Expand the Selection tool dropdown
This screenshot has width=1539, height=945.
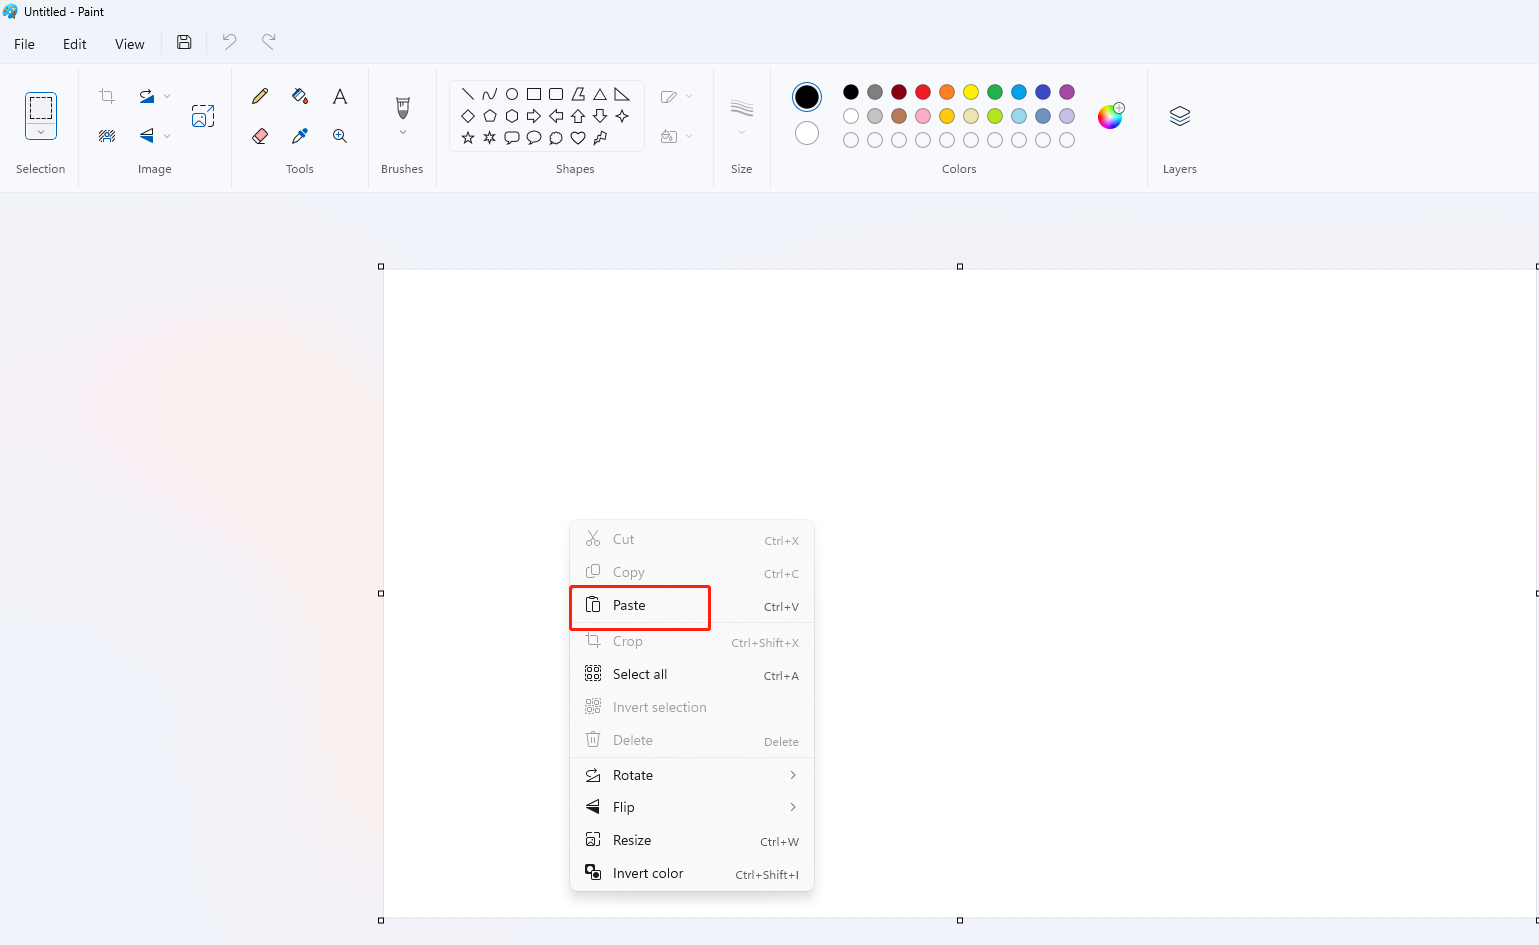pyautogui.click(x=41, y=132)
